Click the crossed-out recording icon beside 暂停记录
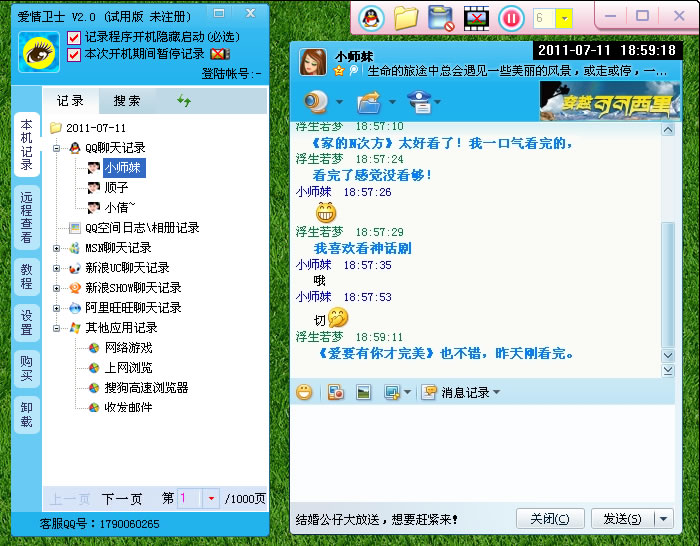700x546 pixels. point(220,54)
